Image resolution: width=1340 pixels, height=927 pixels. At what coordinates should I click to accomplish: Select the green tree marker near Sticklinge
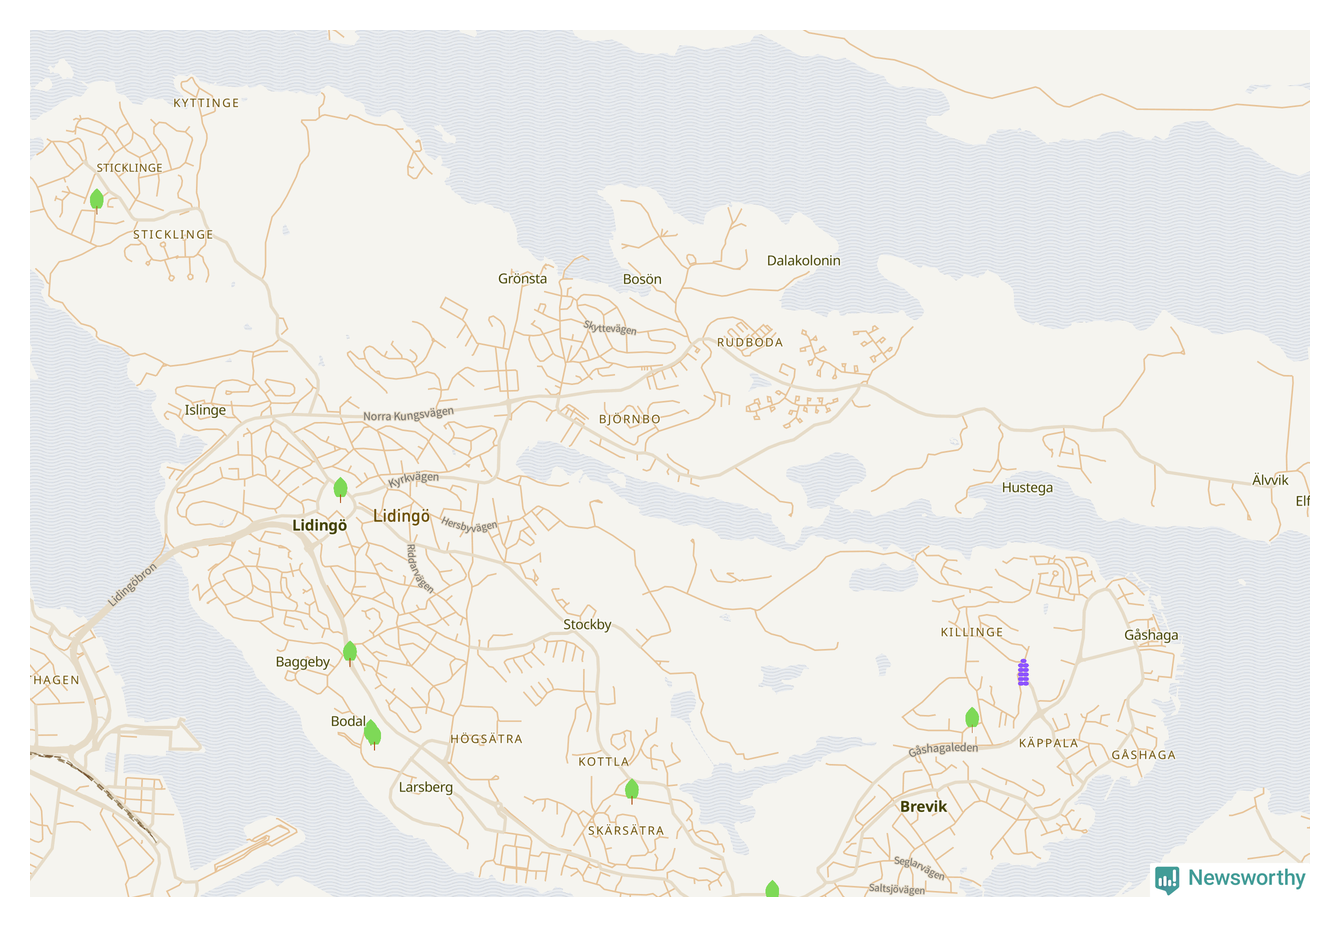pos(97,200)
